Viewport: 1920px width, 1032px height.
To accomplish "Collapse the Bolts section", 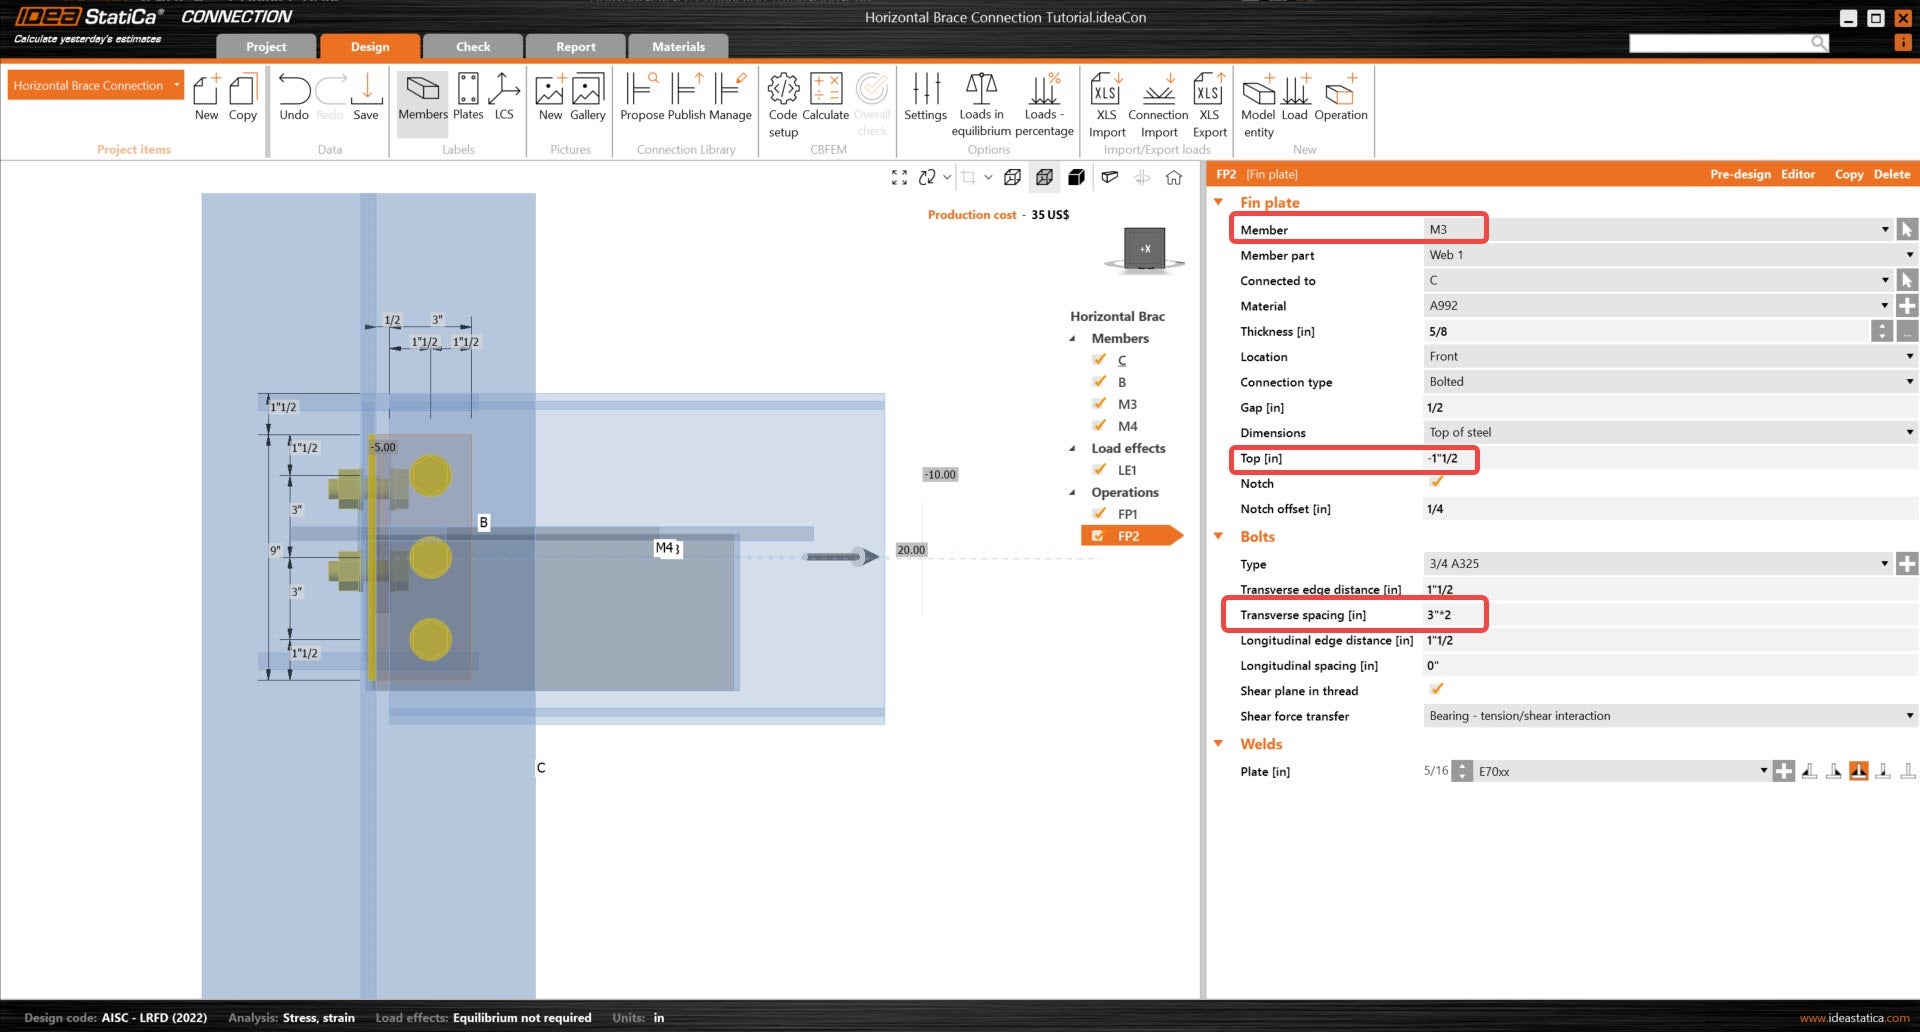I will coord(1219,537).
